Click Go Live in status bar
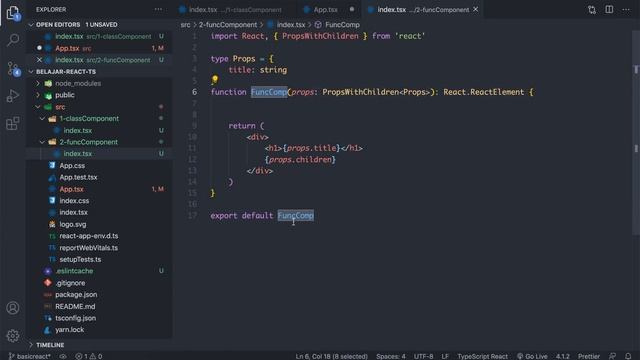Image resolution: width=640 pixels, height=360 pixels. (x=532, y=356)
